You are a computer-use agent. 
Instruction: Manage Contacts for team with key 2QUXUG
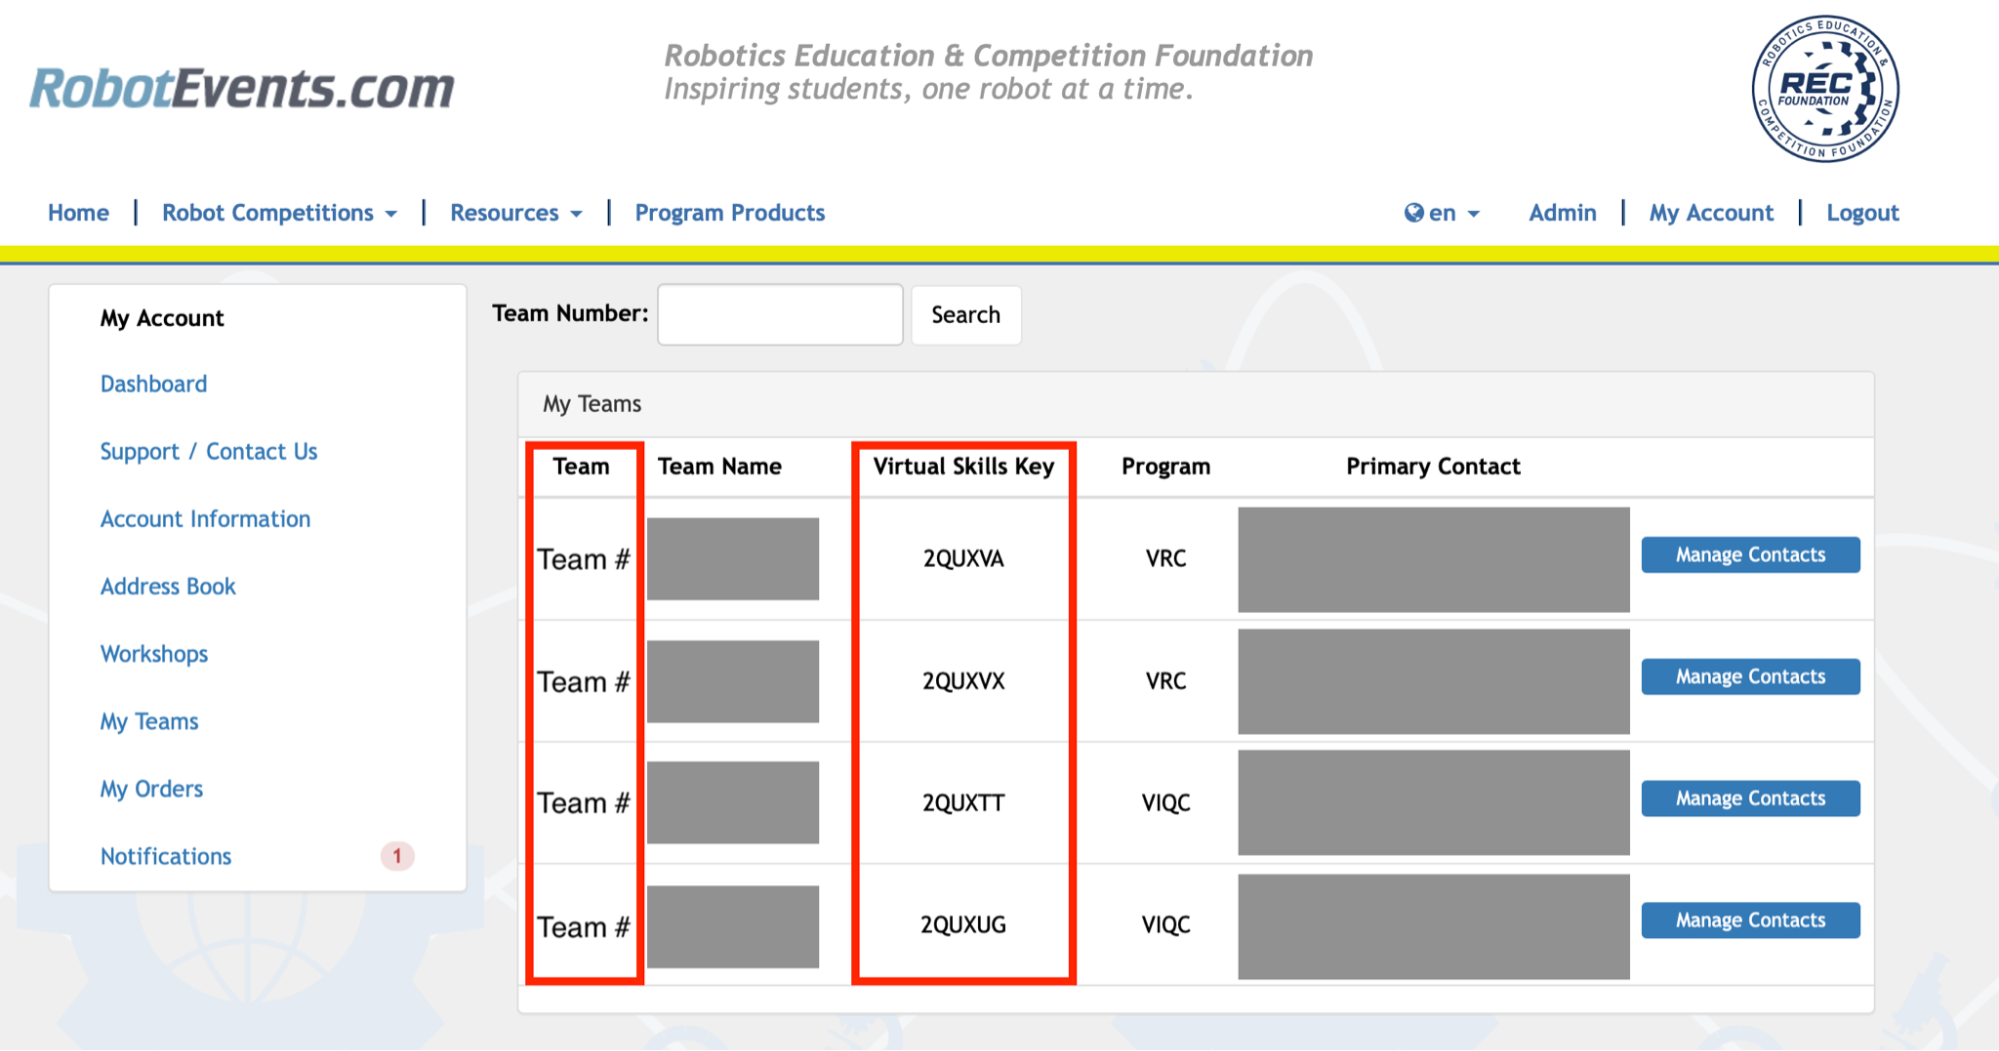pyautogui.click(x=1750, y=921)
